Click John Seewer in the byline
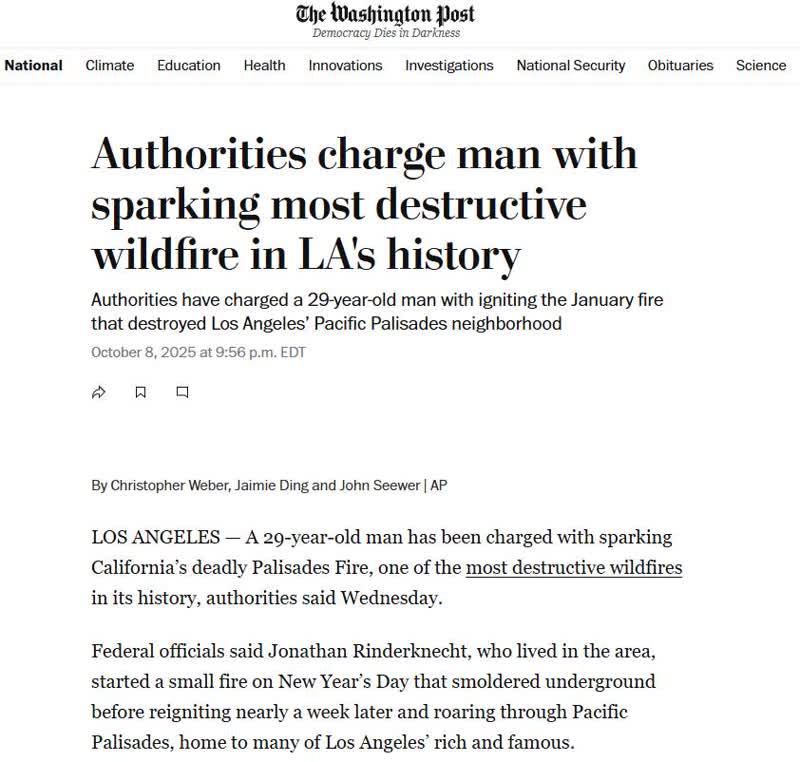Viewport: 800px width, 762px height. pyautogui.click(x=376, y=485)
